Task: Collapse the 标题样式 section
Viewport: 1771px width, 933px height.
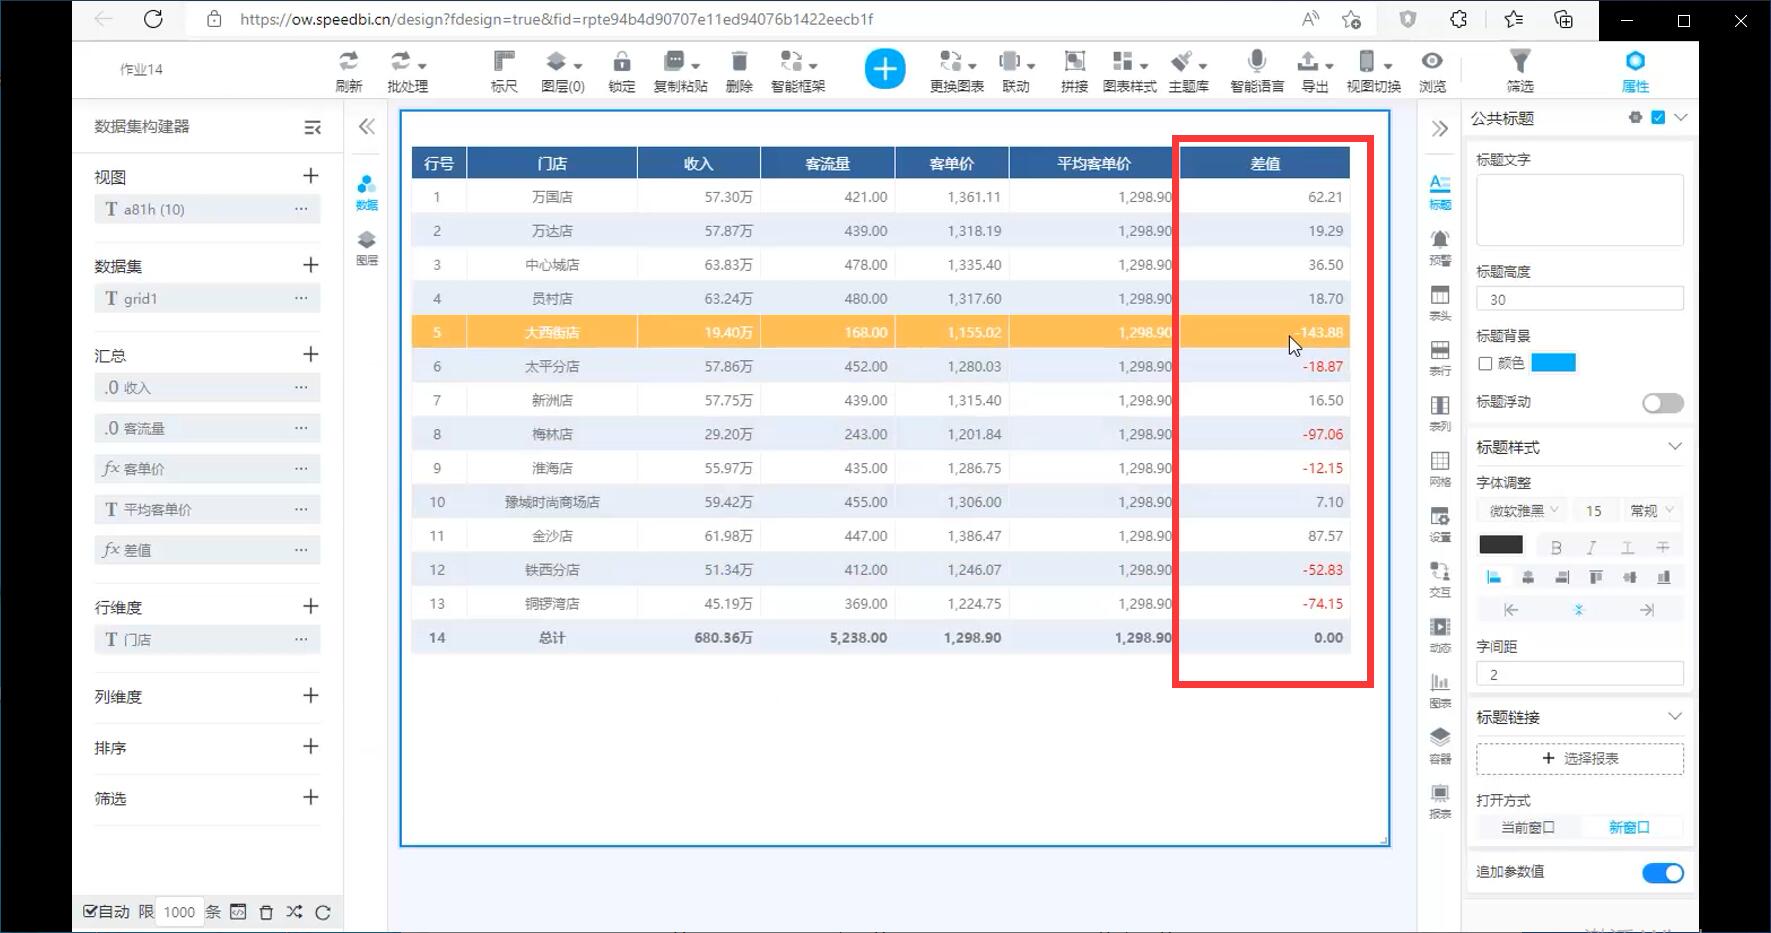Action: (x=1675, y=447)
